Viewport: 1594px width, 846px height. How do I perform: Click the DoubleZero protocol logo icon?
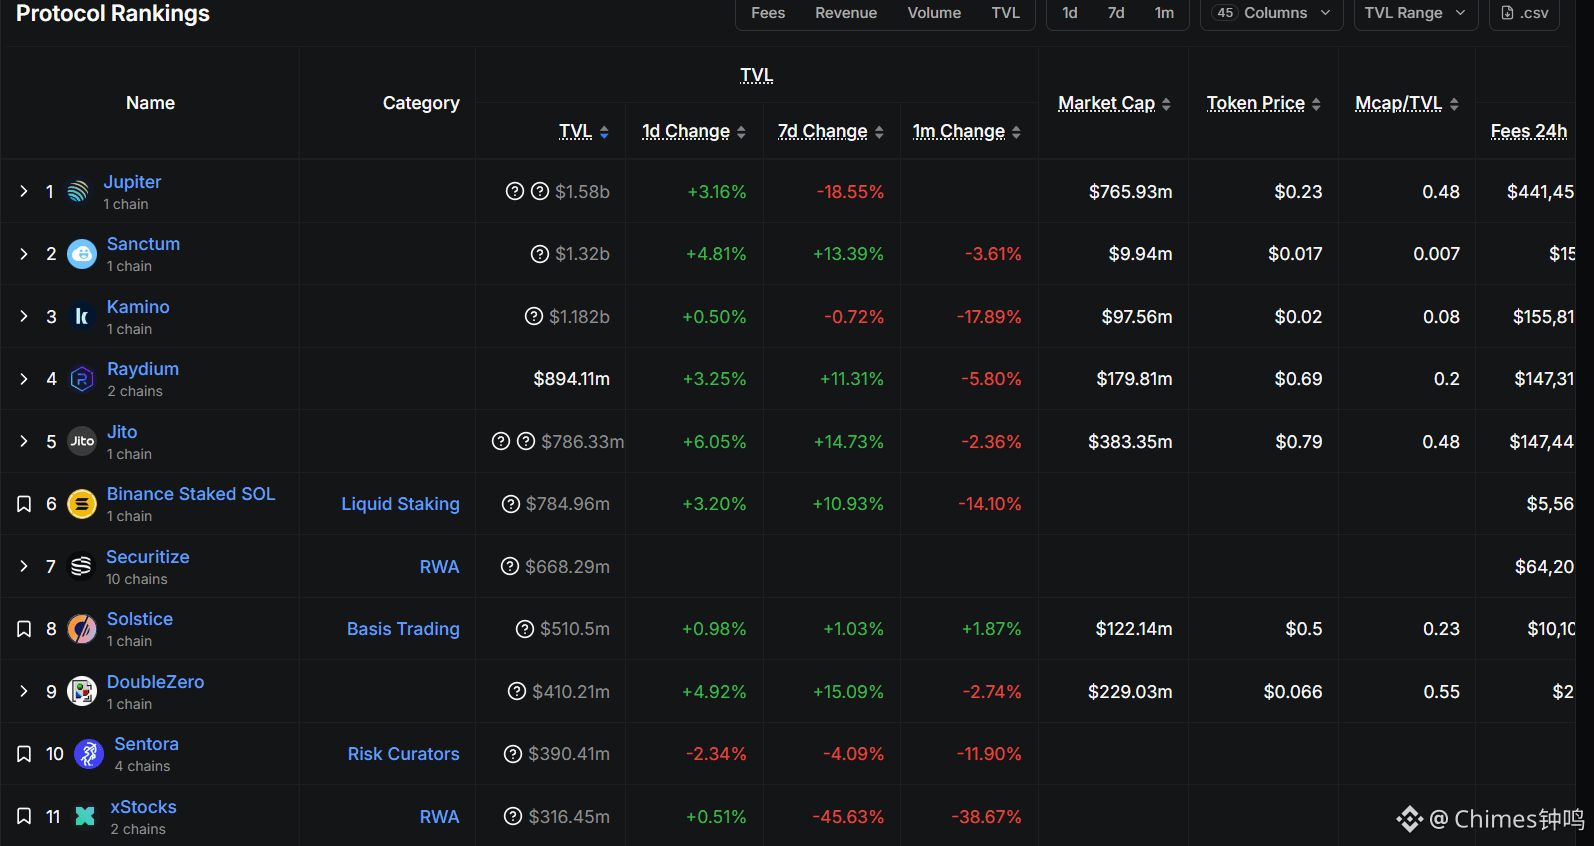click(82, 691)
